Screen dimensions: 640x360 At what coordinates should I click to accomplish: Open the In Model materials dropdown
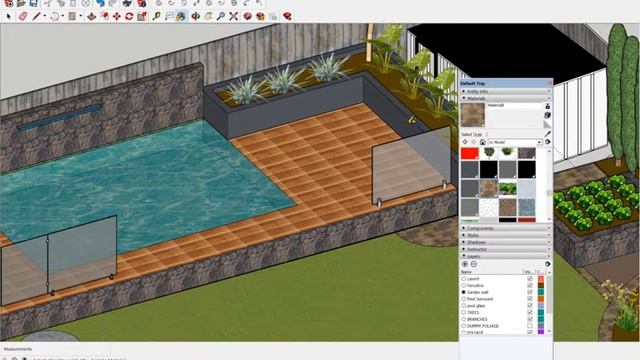pyautogui.click(x=515, y=142)
